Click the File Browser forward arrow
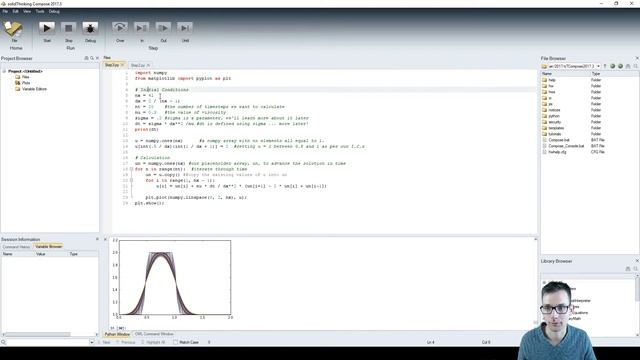 [620, 66]
